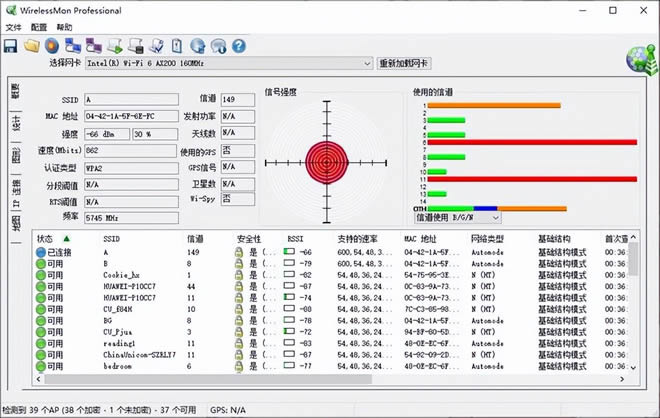Click the blue connected computers toolbar icon
This screenshot has width=660, height=418.
point(73,46)
